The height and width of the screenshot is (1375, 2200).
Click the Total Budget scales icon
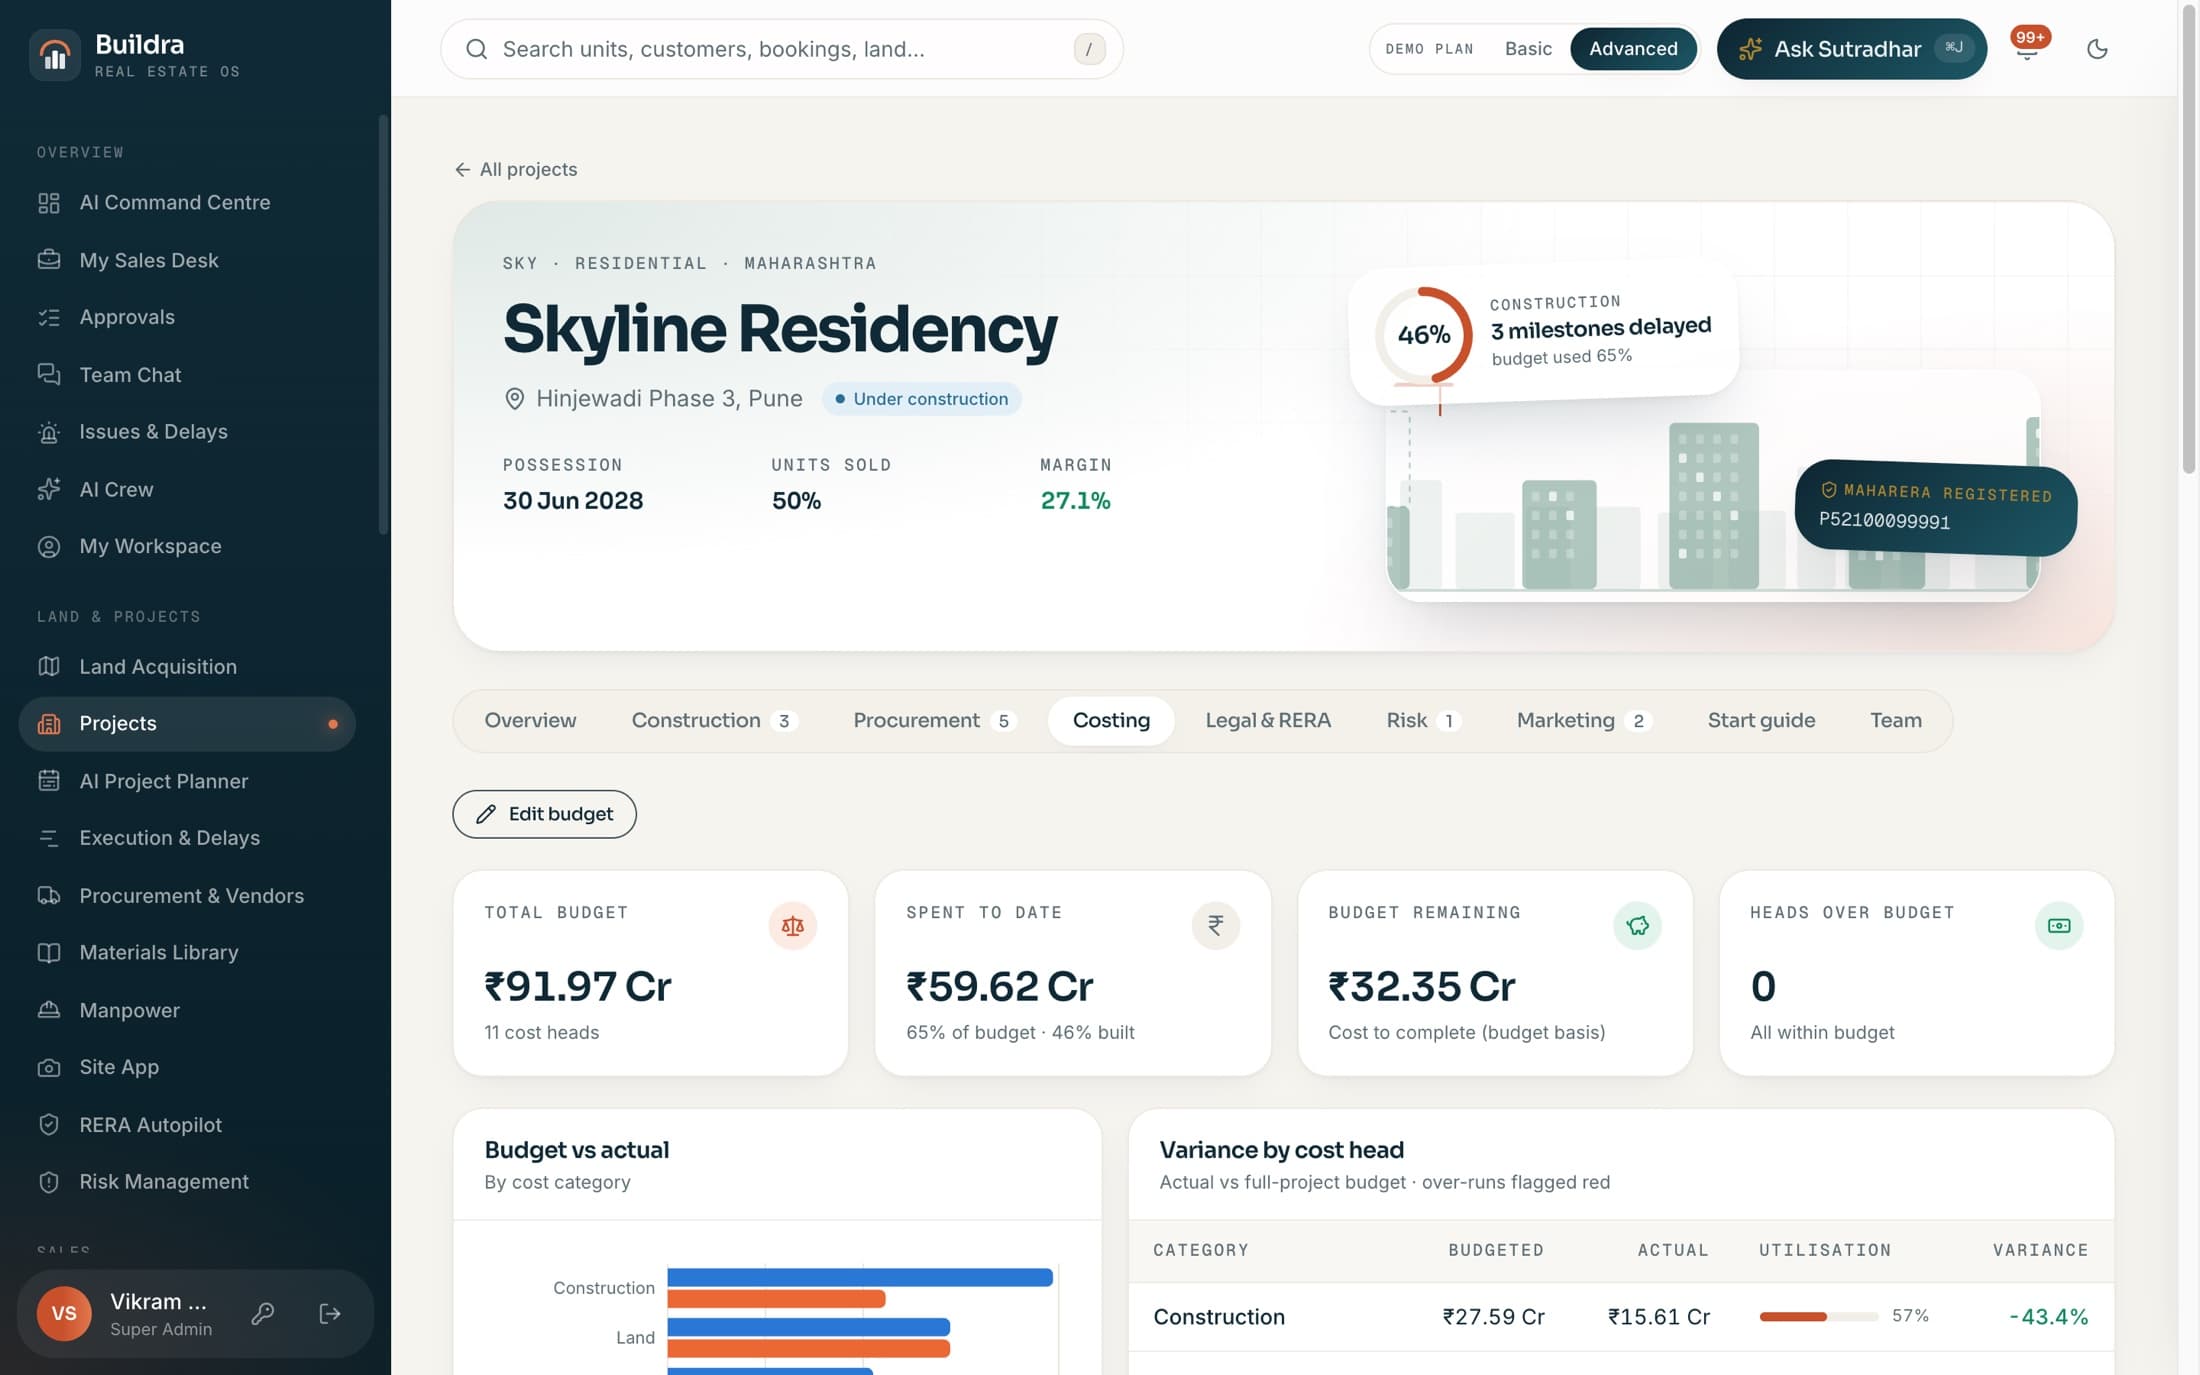tap(792, 925)
